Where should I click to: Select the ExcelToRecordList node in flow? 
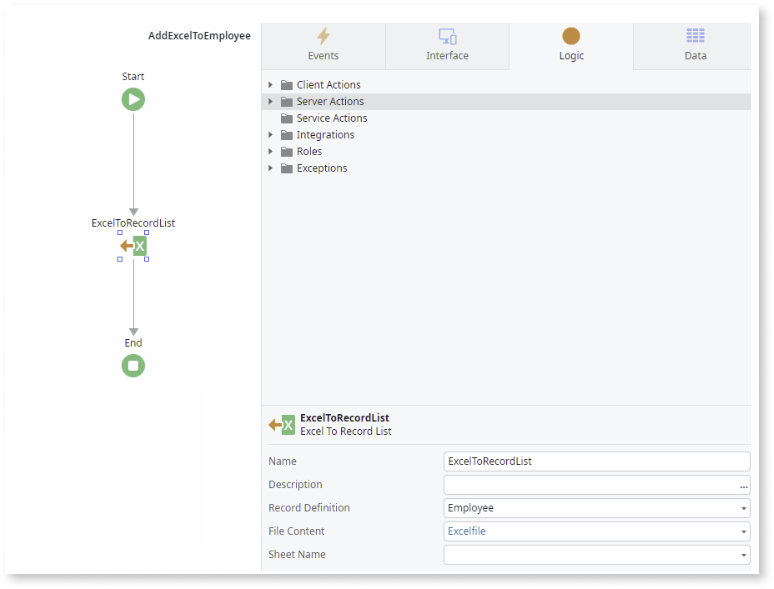click(134, 246)
